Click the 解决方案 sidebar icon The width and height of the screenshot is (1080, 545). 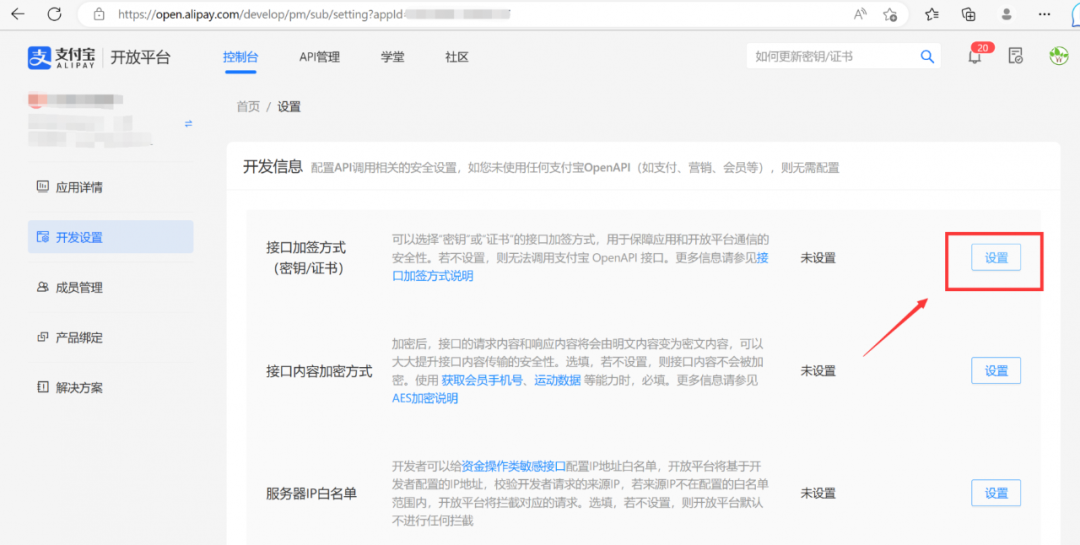click(43, 387)
